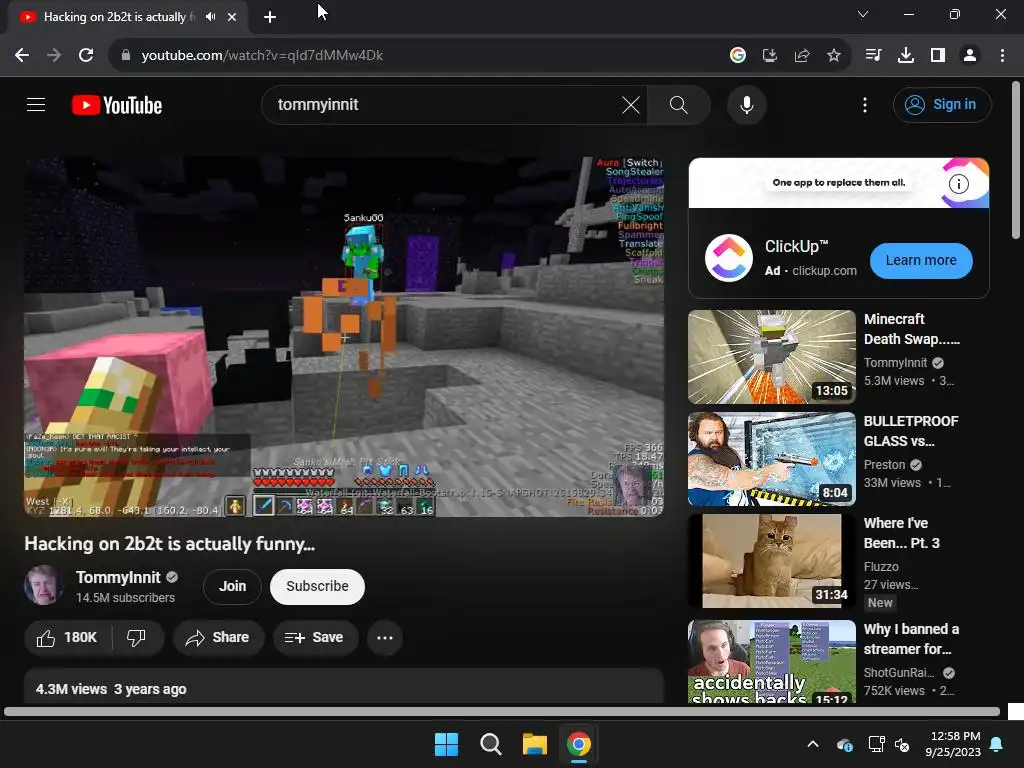Click the Share button
The image size is (1024, 768).
pyautogui.click(x=218, y=637)
